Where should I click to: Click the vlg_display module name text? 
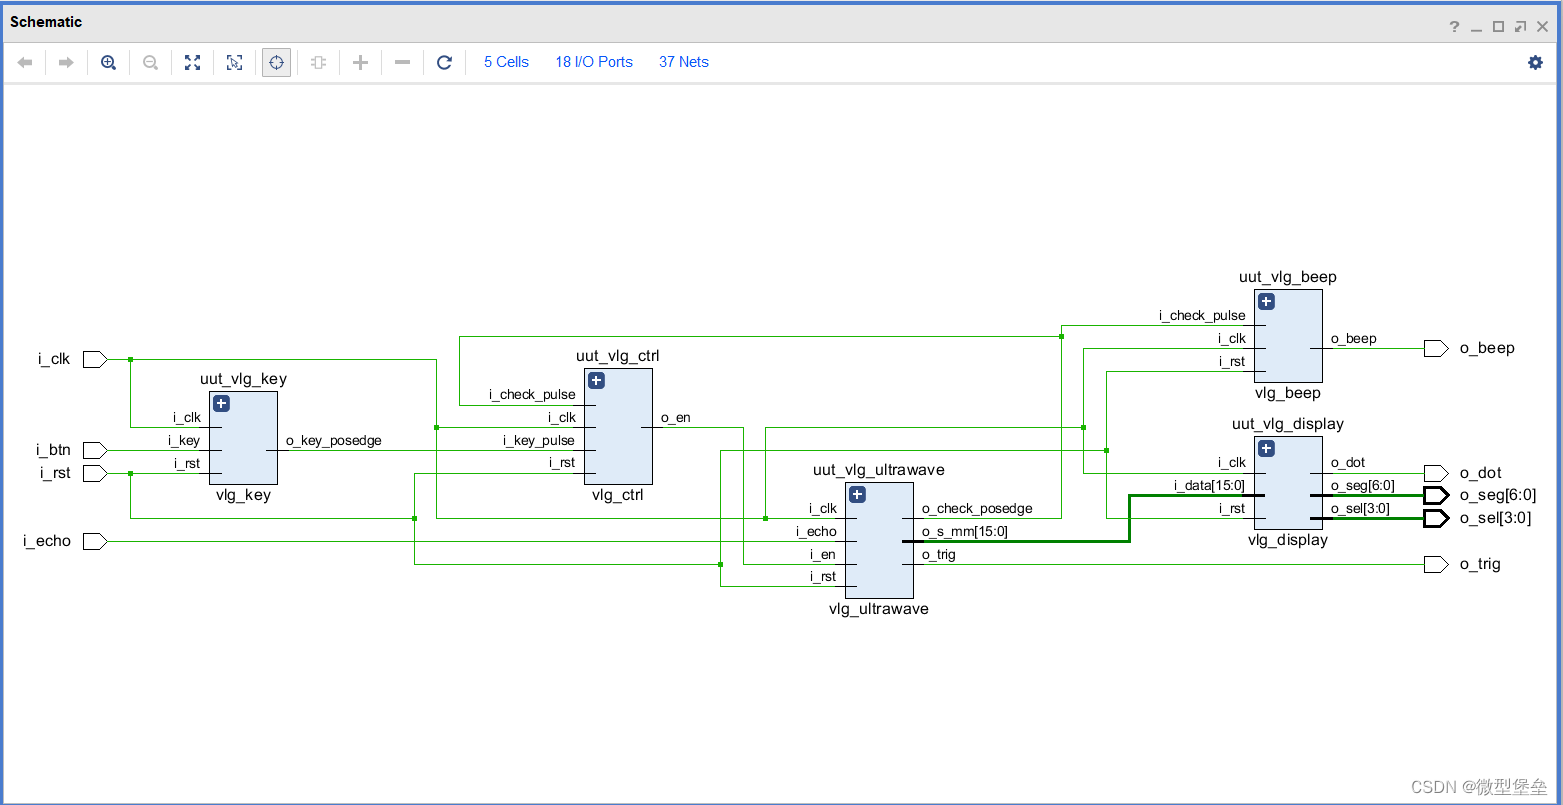point(1288,540)
